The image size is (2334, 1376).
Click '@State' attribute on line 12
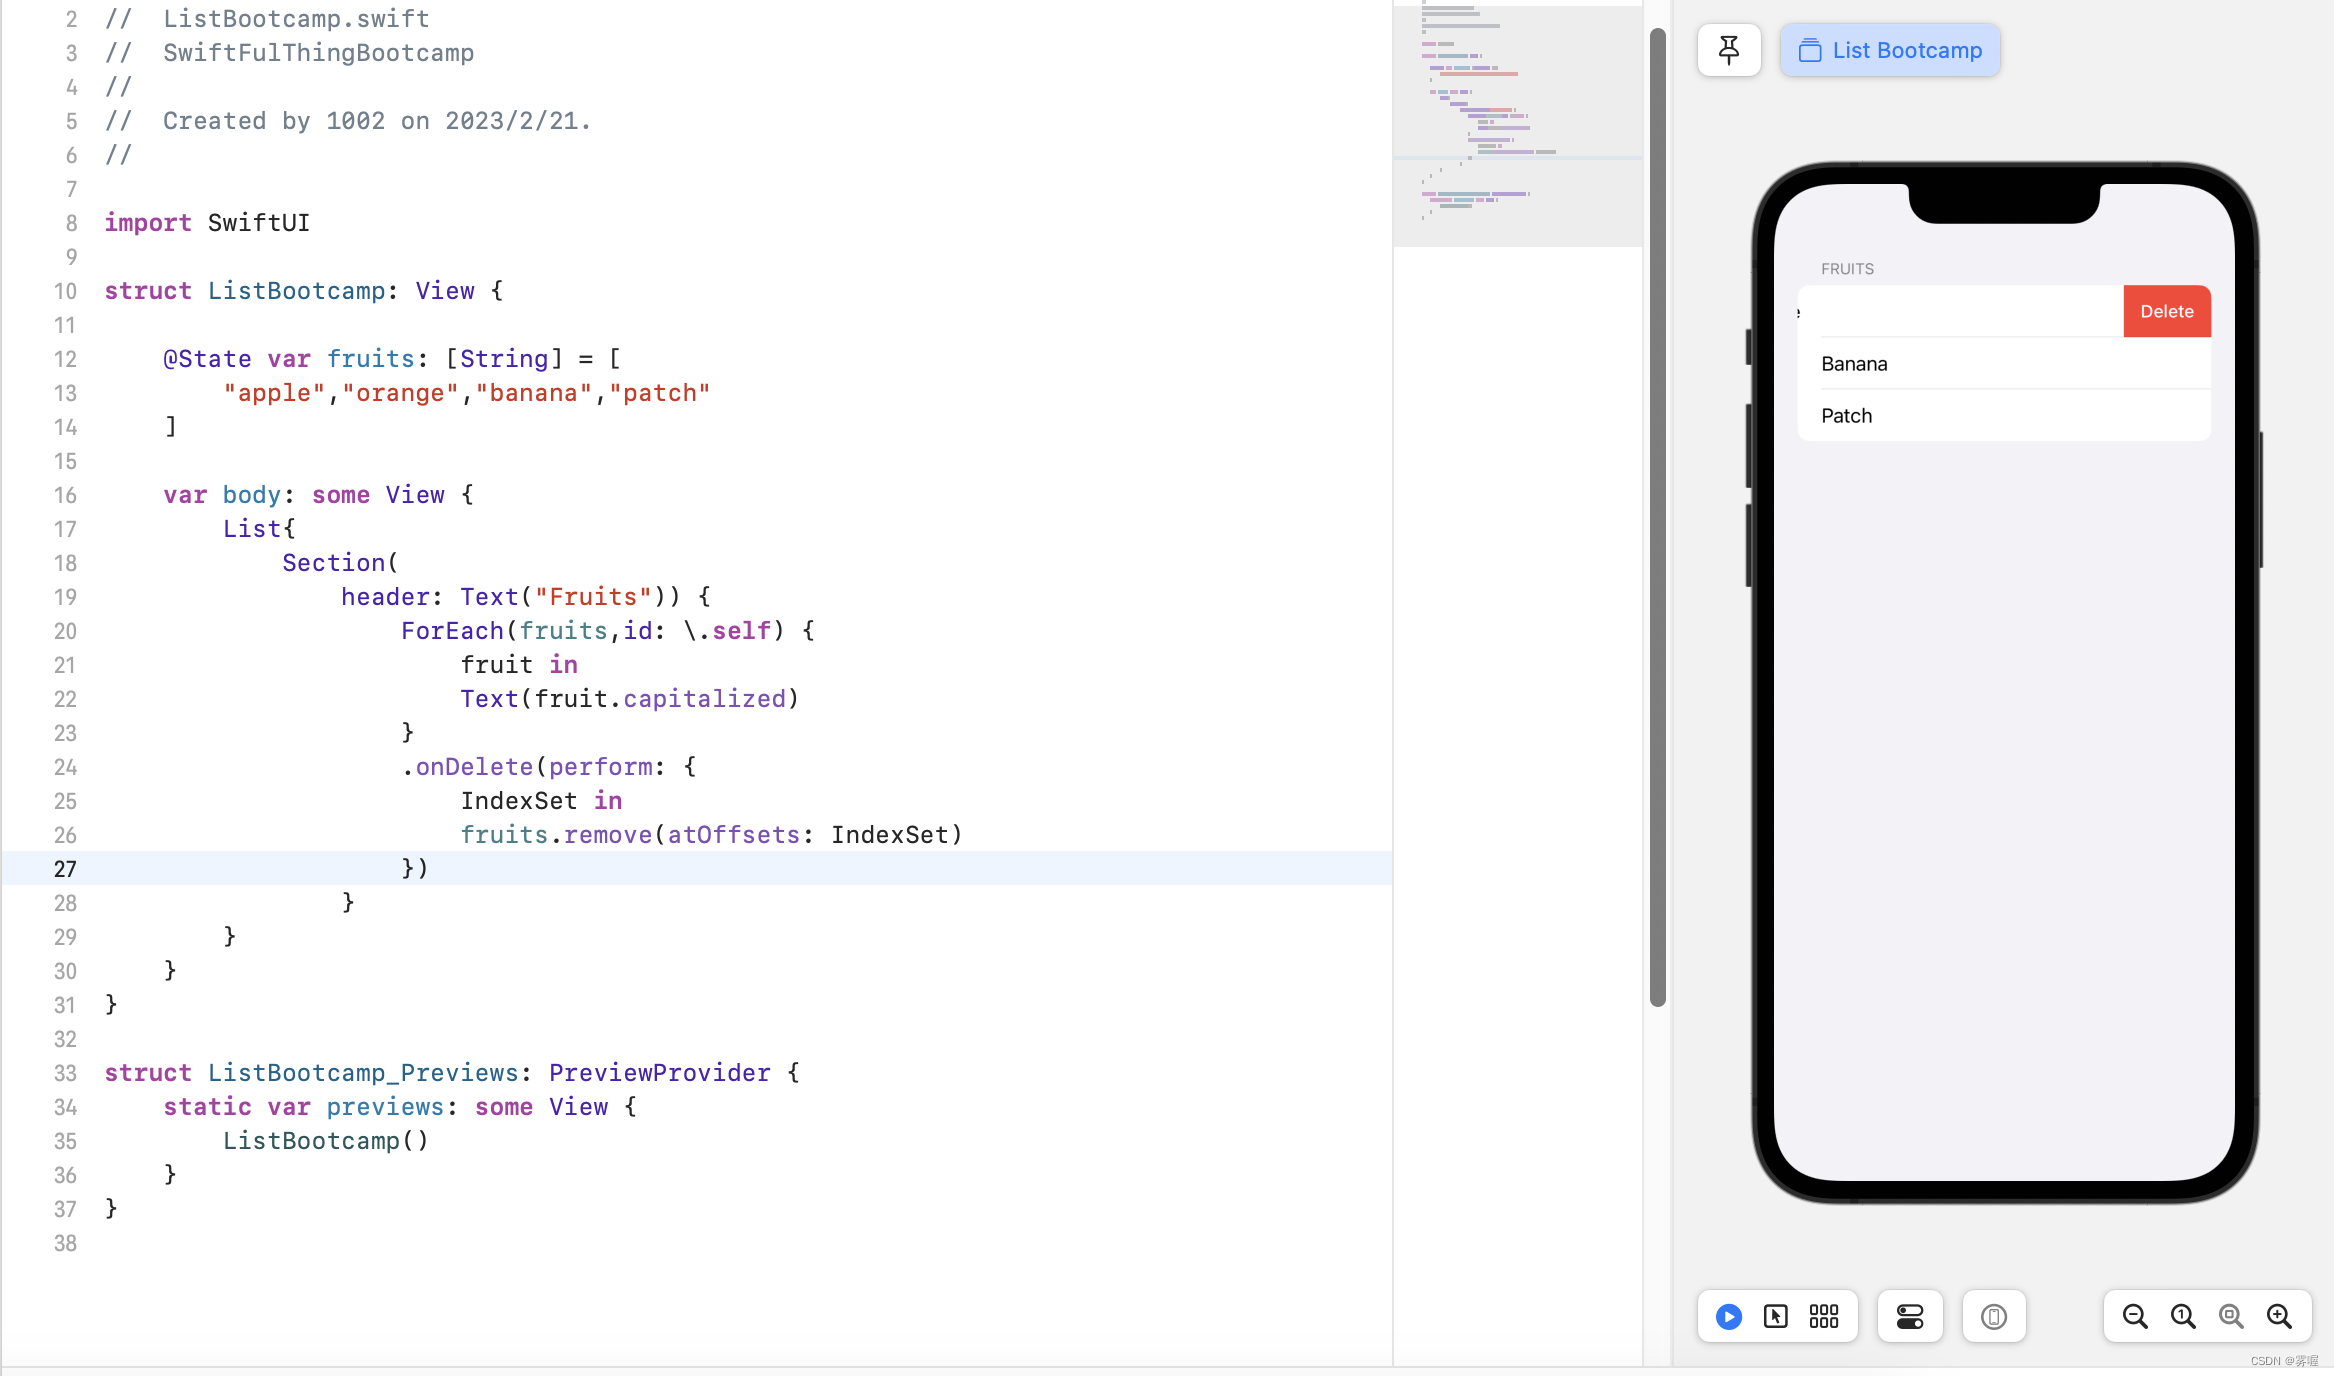(x=208, y=359)
